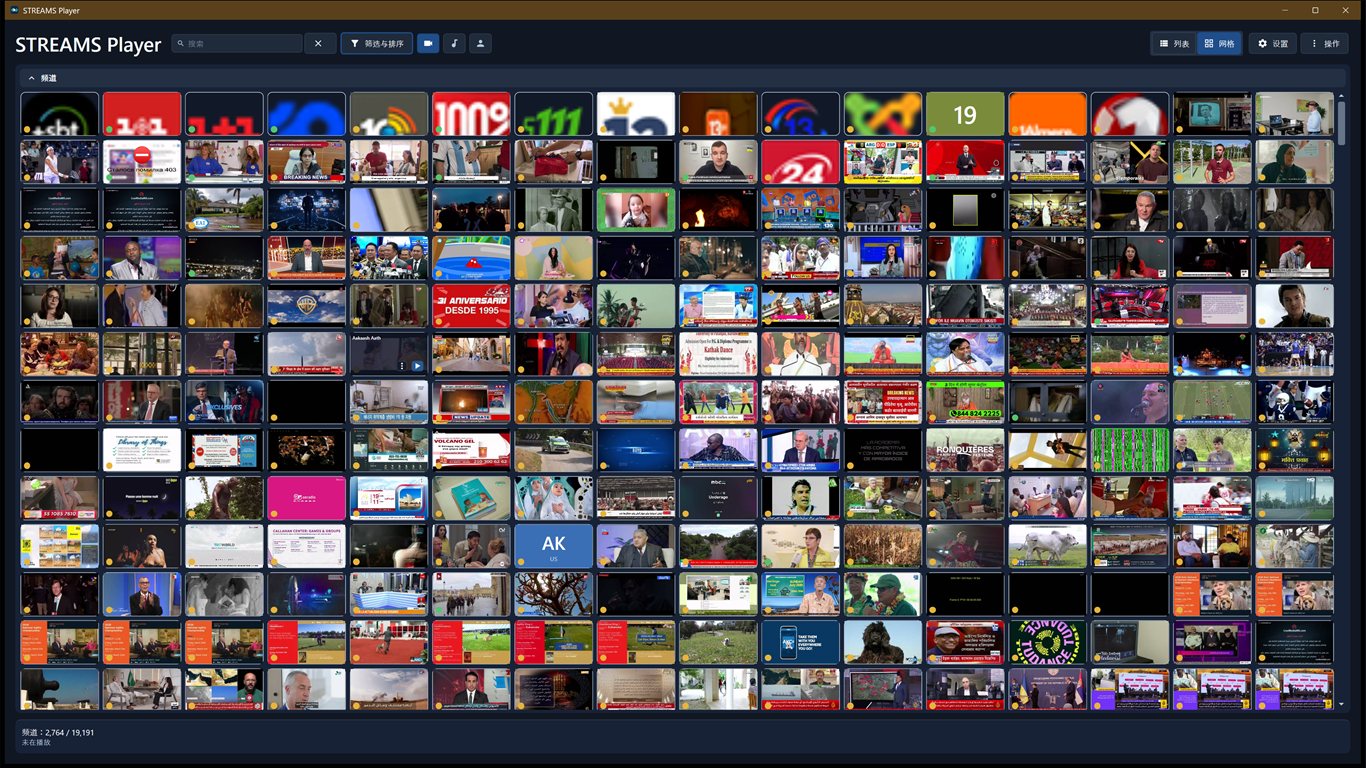Open the "844 824 2225" channel tile
The width and height of the screenshot is (1366, 768).
click(965, 402)
